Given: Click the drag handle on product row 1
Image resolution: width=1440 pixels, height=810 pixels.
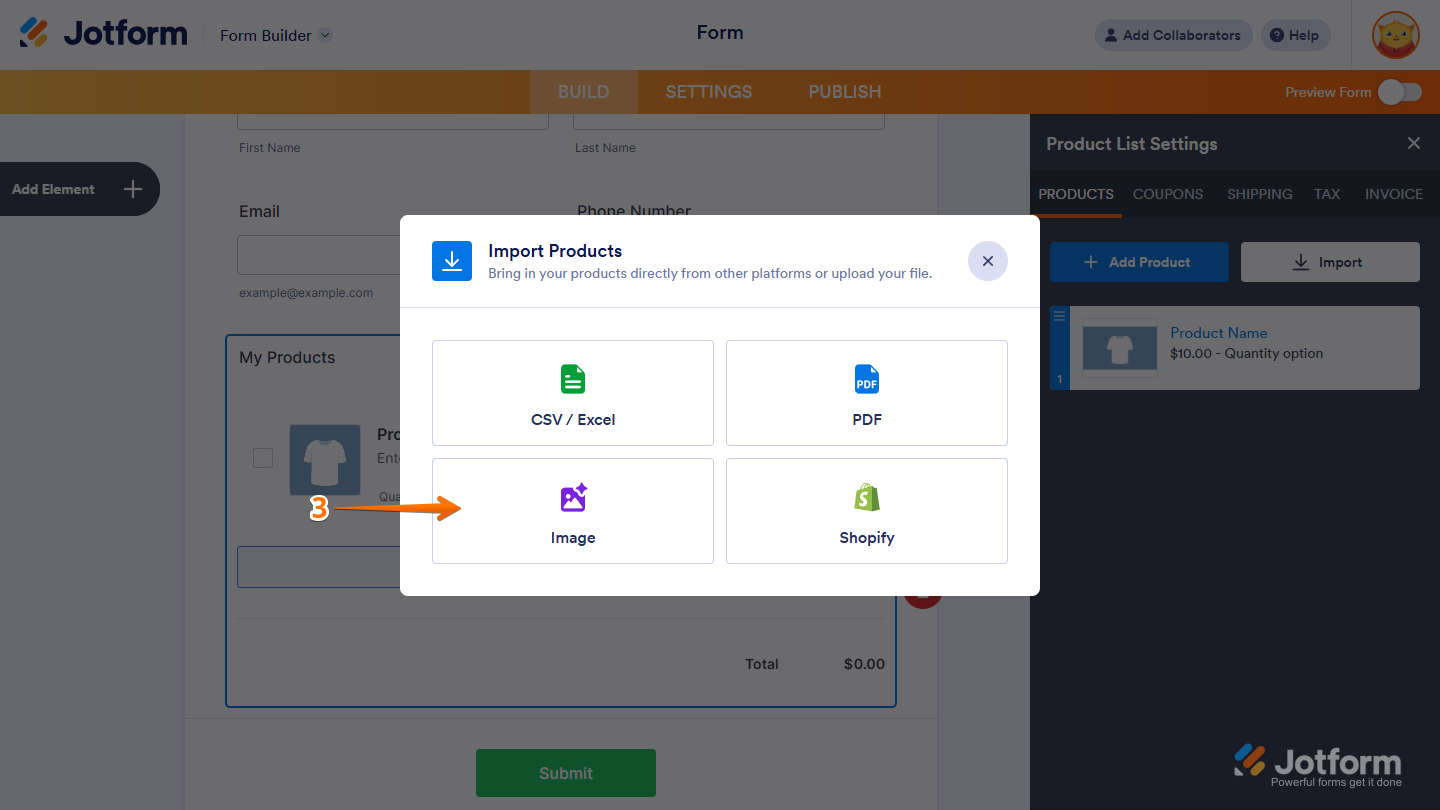Looking at the screenshot, I should coord(1060,315).
